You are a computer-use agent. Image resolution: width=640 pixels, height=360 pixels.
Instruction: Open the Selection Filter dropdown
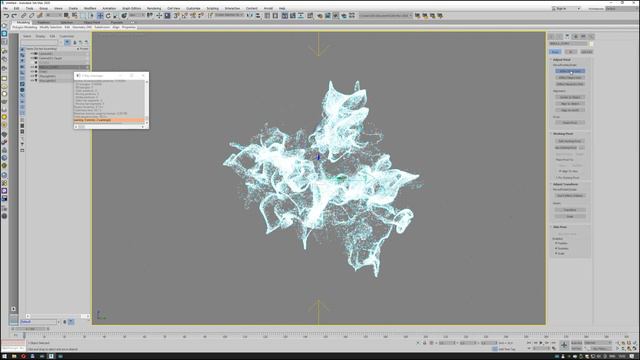coord(54,16)
